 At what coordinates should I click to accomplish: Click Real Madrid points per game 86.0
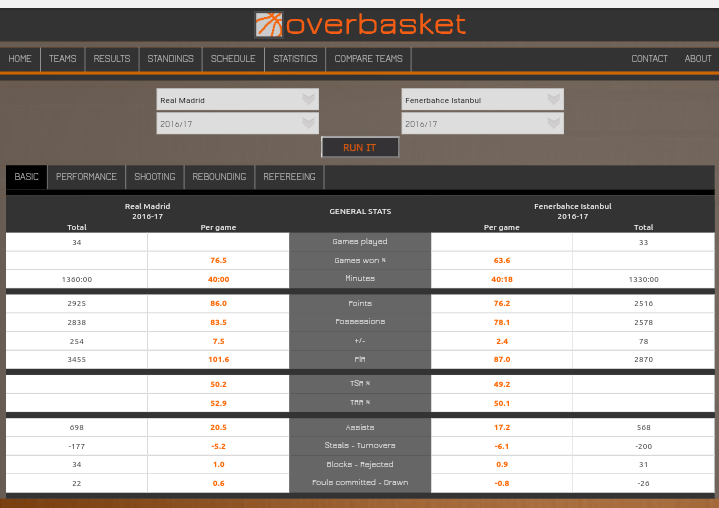tap(218, 304)
